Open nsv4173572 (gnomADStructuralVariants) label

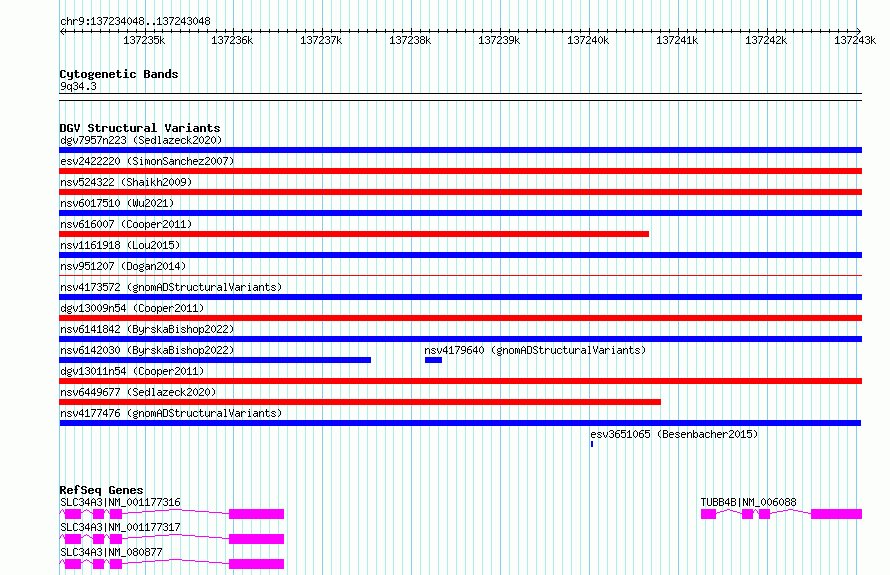click(x=171, y=287)
